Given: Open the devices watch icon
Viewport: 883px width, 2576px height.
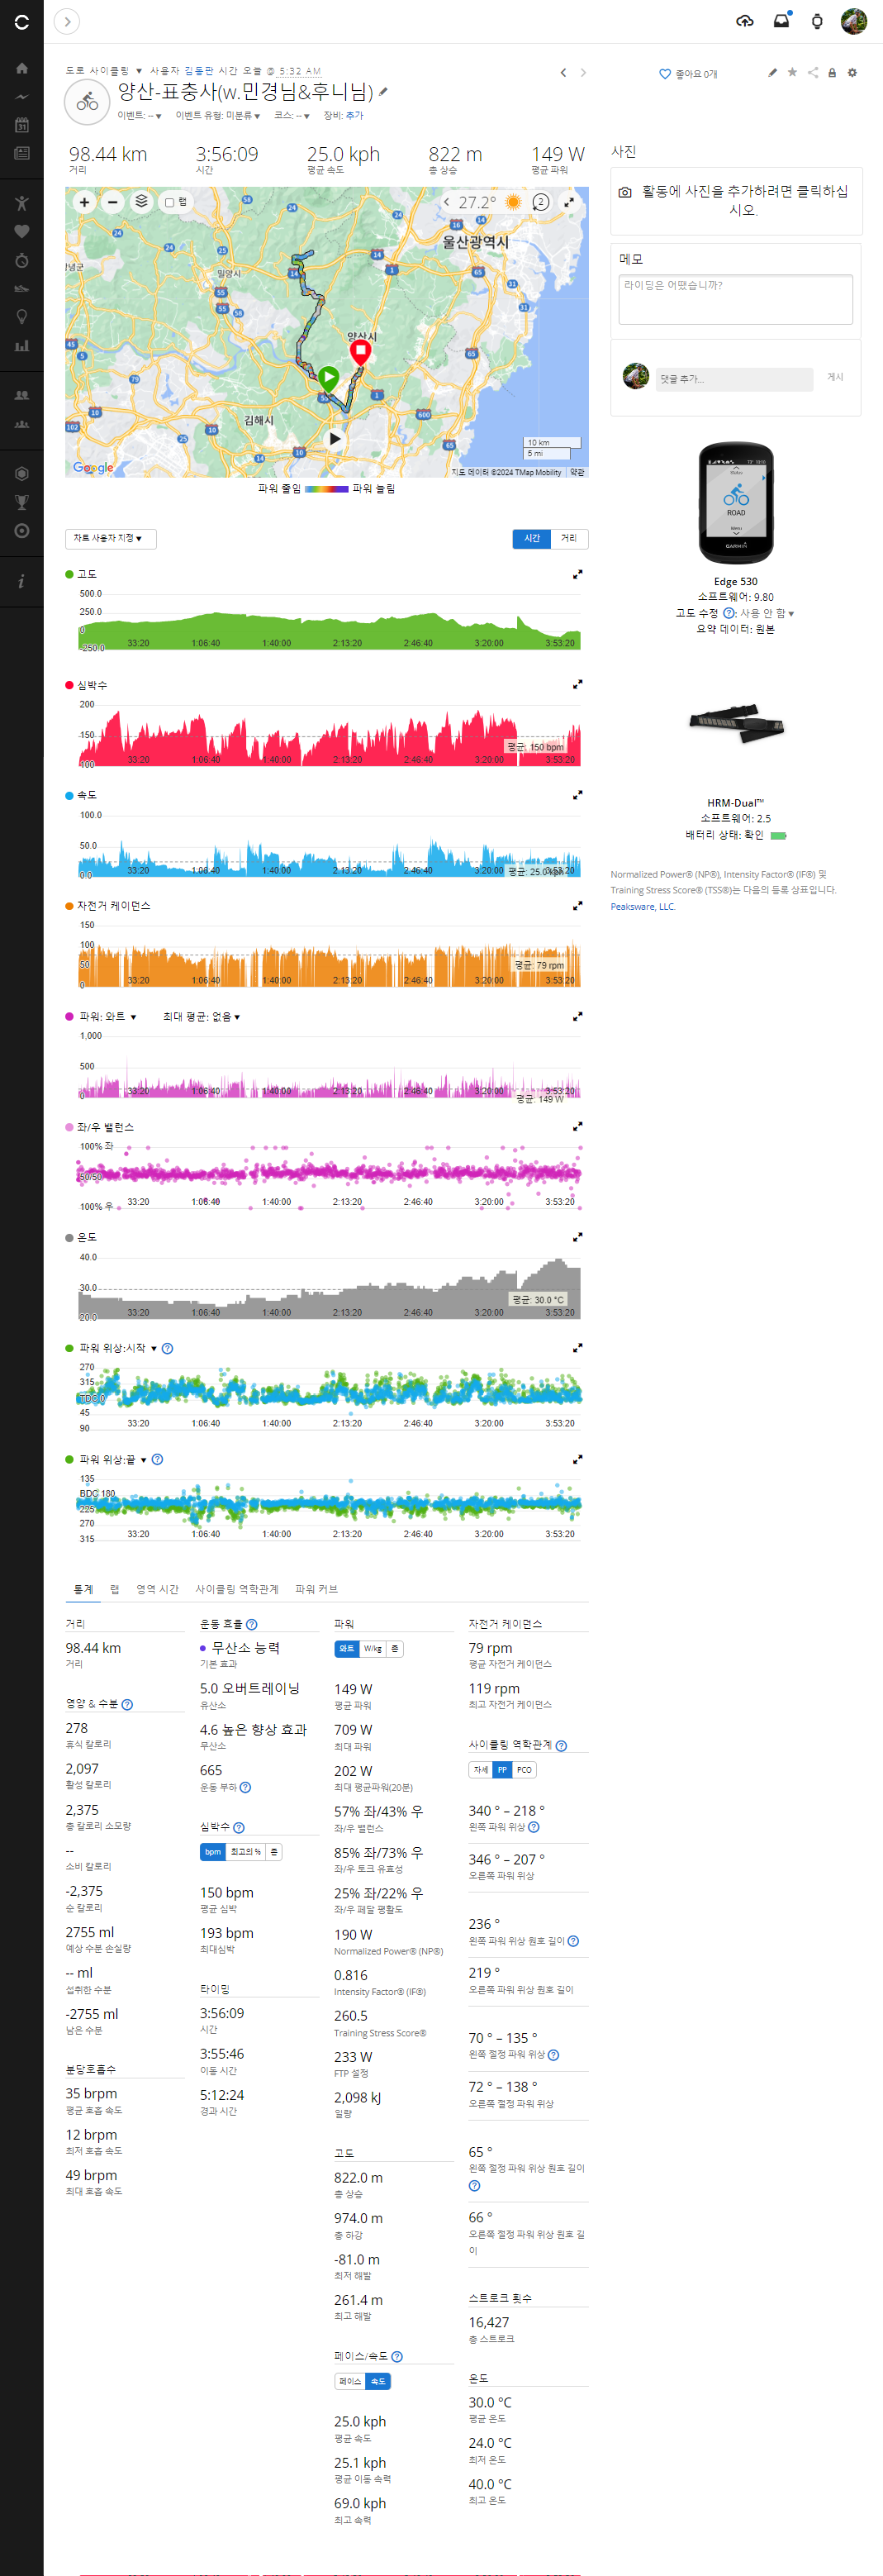Looking at the screenshot, I should tap(817, 21).
